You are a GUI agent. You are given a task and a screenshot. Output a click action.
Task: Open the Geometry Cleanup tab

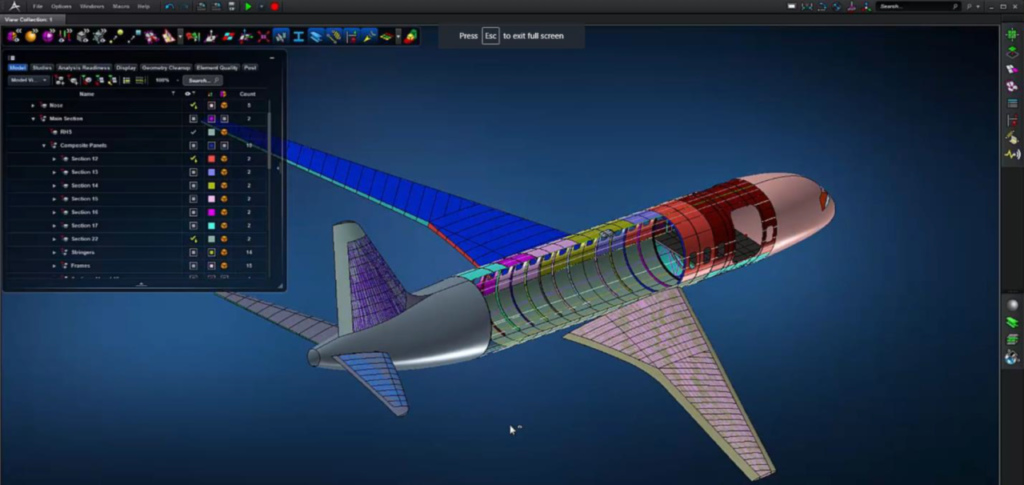click(165, 67)
